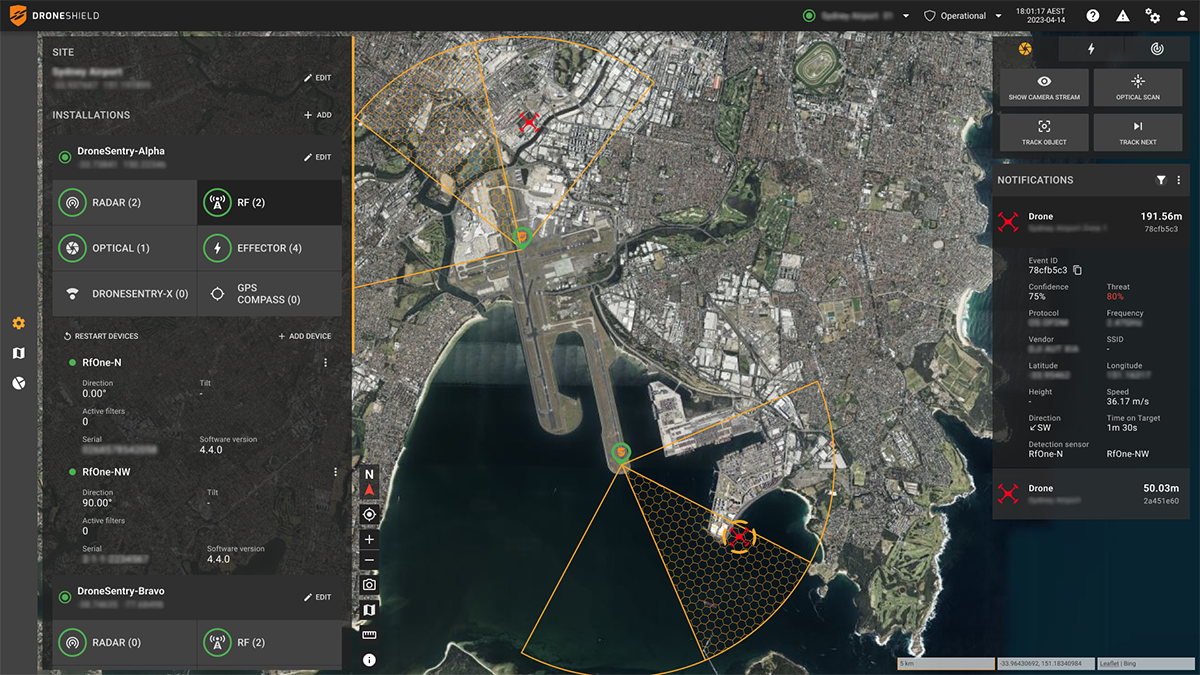1200x675 pixels.
Task: Open map layers icon on map toolbar
Action: pos(369,609)
